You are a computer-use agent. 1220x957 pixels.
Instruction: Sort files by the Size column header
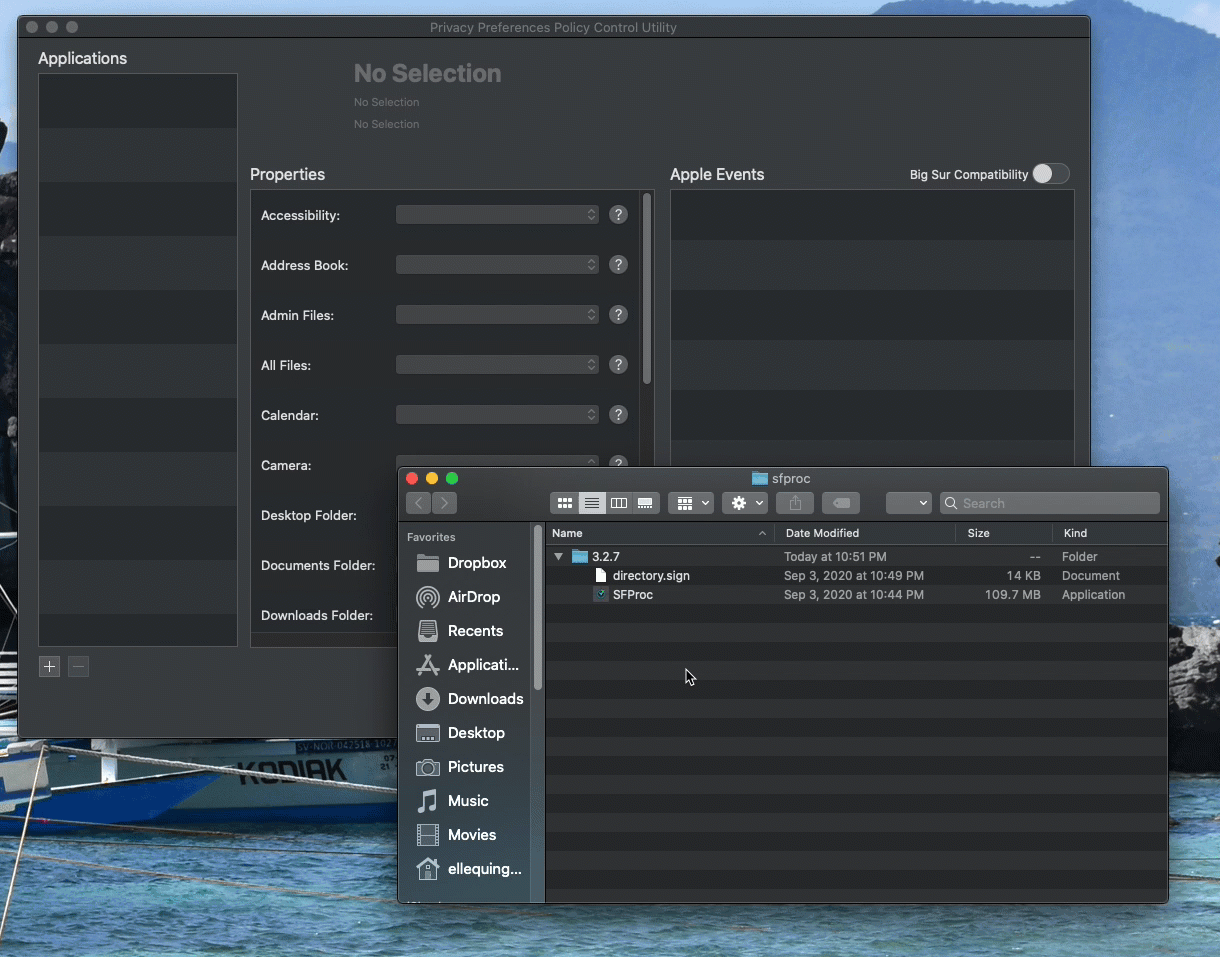point(1004,533)
